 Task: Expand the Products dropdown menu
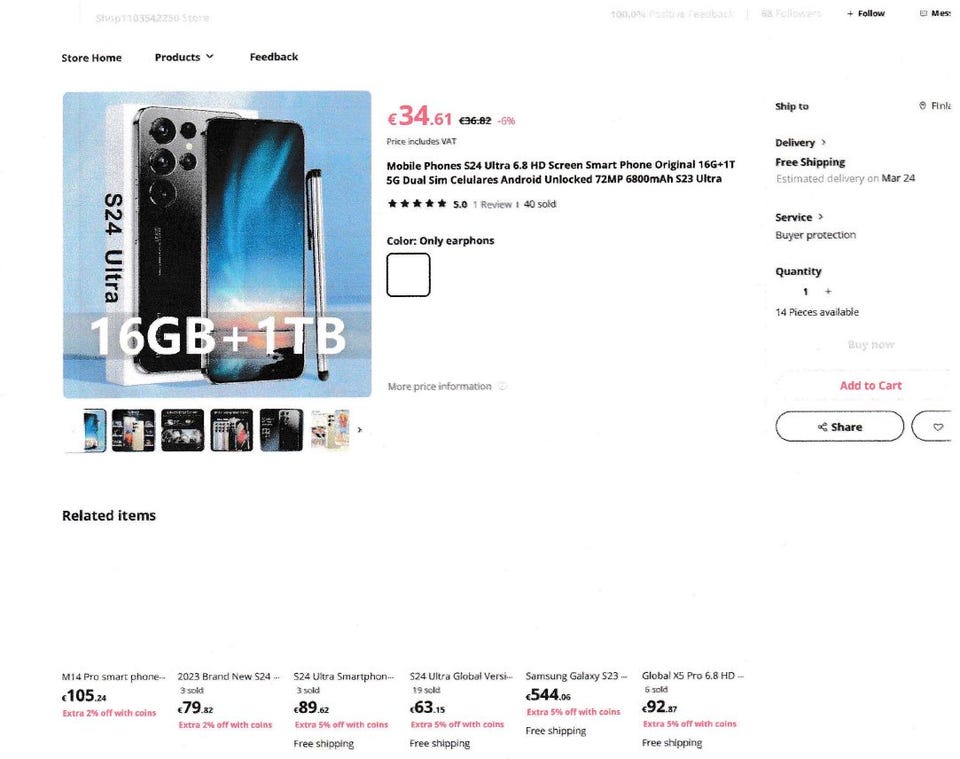[x=184, y=57]
